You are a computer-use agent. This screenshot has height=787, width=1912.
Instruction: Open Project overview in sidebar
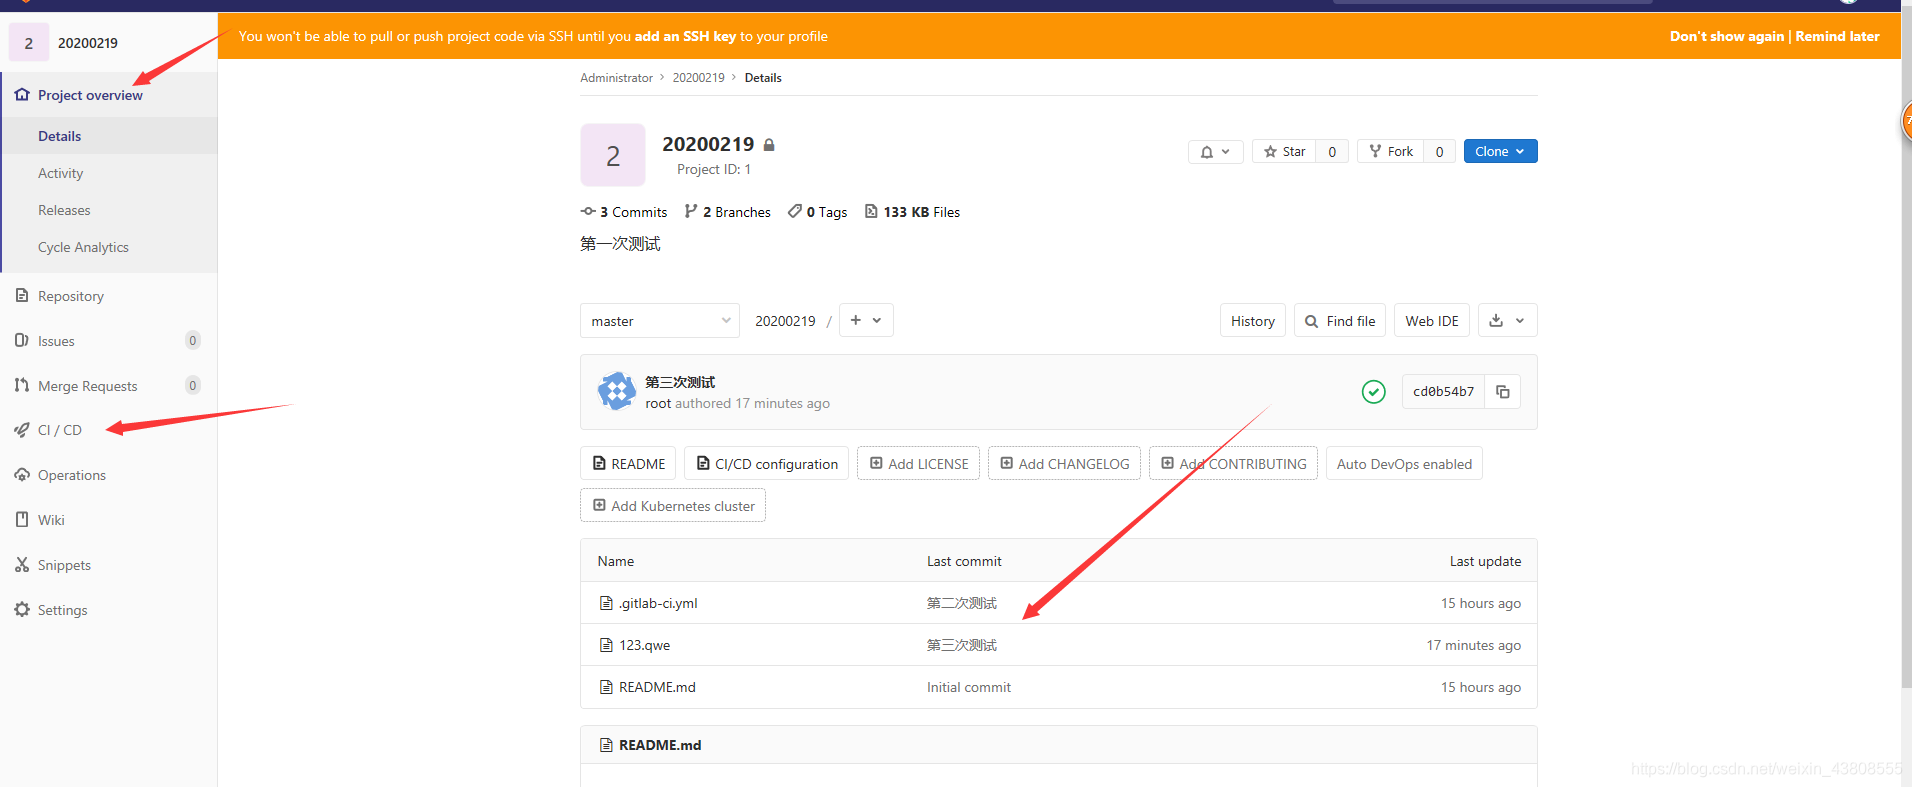(x=90, y=95)
